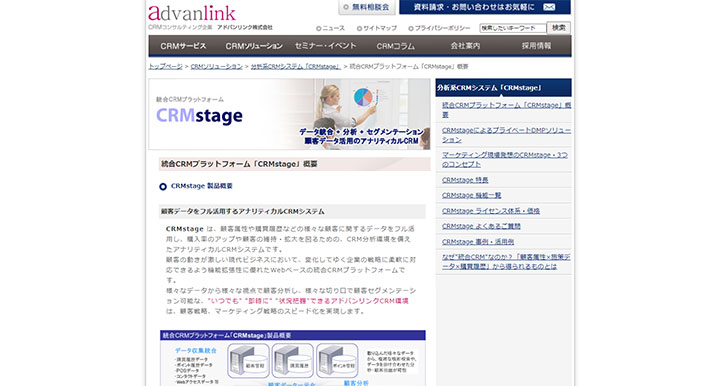Open sidebar CRMstage 特長 link

465,180
